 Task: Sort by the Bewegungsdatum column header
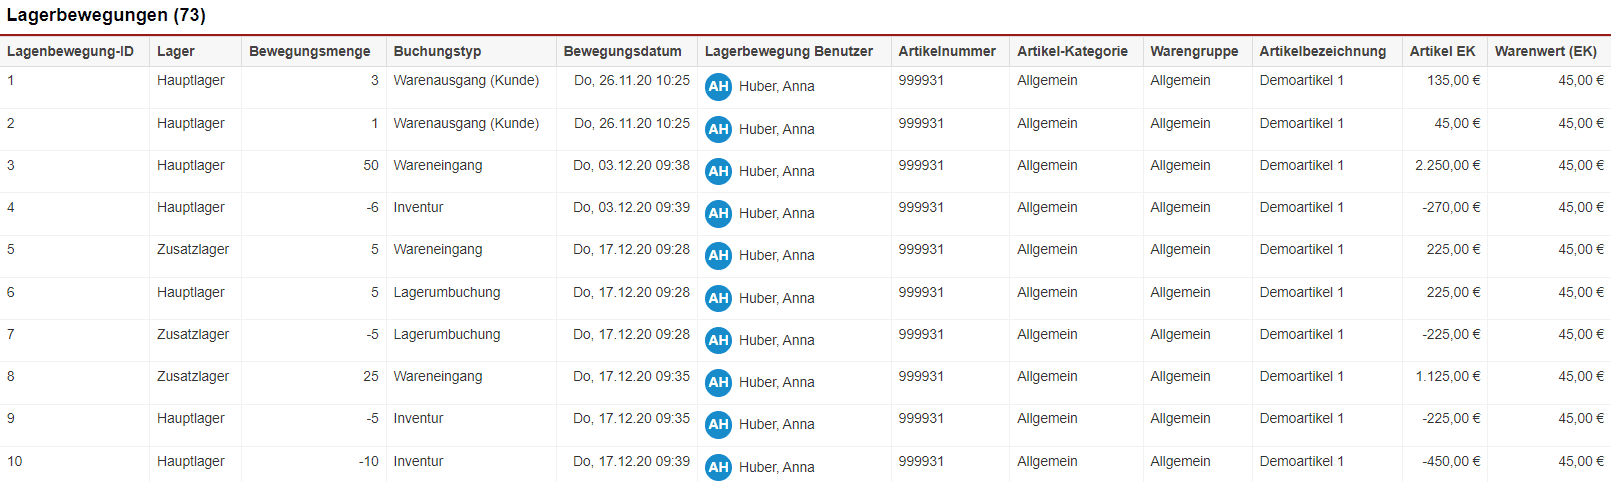[x=622, y=51]
